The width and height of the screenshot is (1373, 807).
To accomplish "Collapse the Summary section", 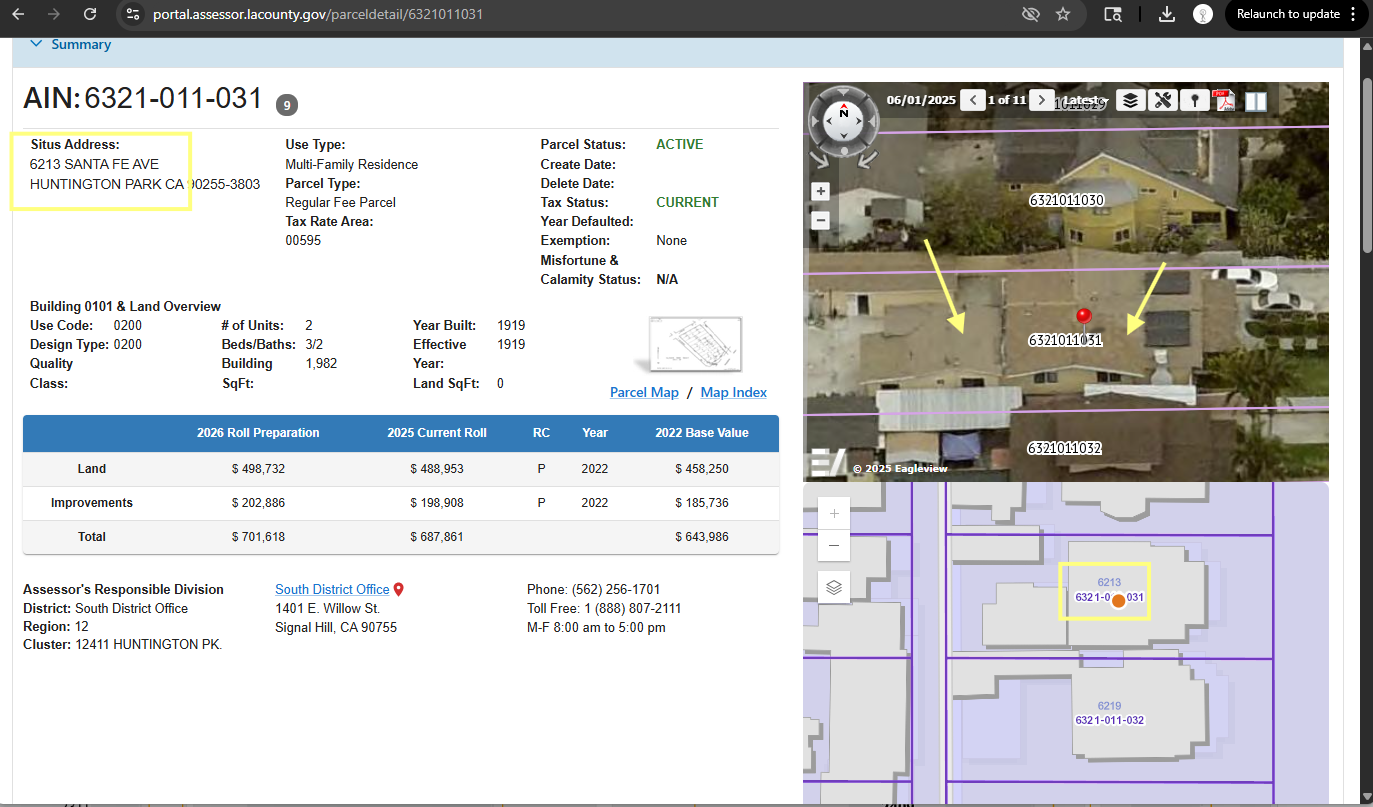I will pos(37,44).
